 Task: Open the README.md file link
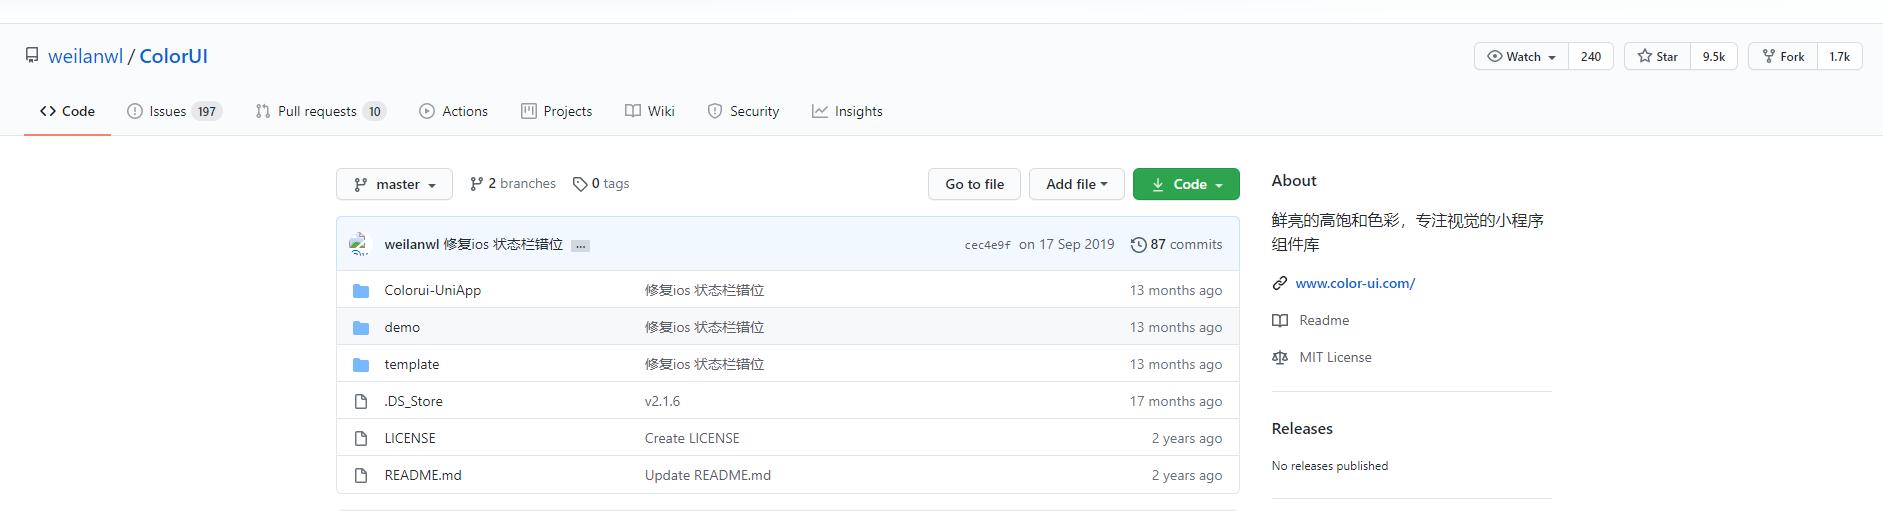point(423,476)
